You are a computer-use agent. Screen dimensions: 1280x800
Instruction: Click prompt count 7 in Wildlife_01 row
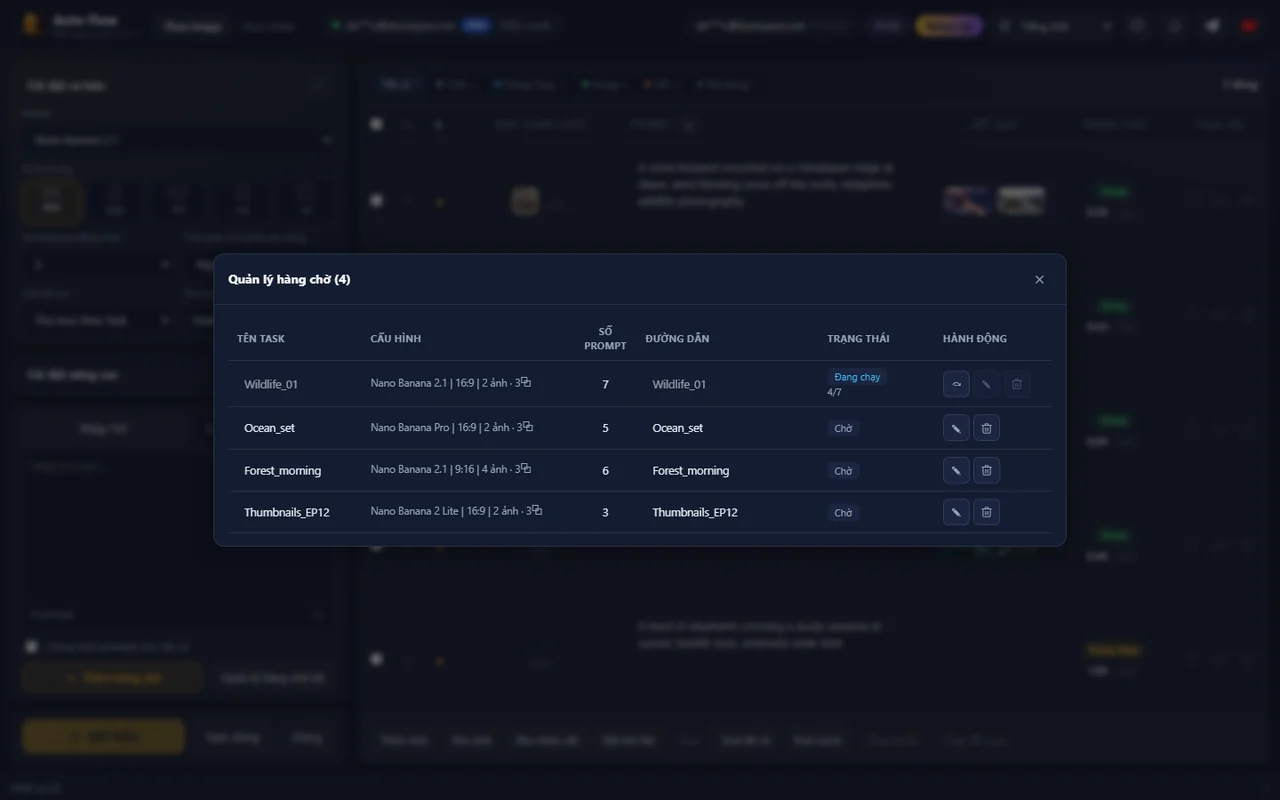coord(605,384)
